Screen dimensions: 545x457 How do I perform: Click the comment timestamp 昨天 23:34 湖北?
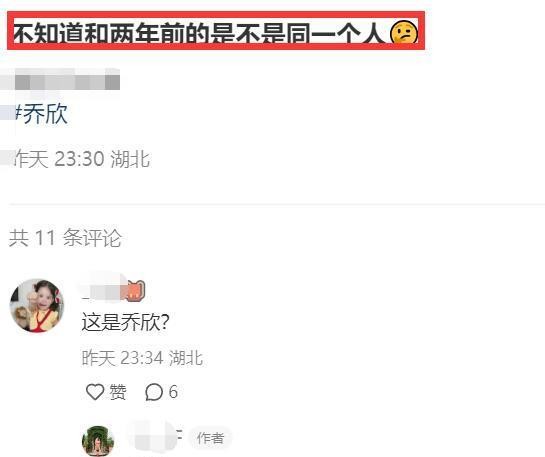pos(142,358)
